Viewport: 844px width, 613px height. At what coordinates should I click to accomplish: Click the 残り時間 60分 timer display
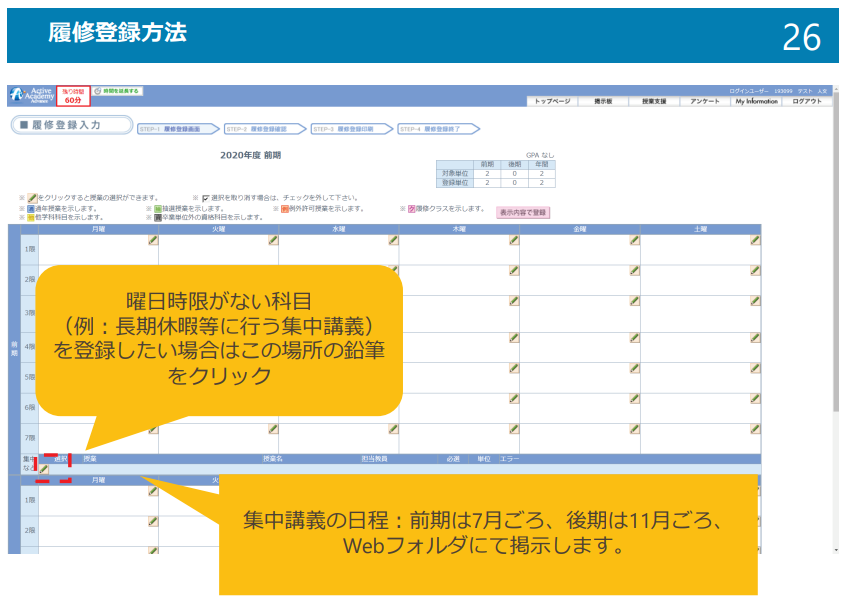(x=72, y=94)
